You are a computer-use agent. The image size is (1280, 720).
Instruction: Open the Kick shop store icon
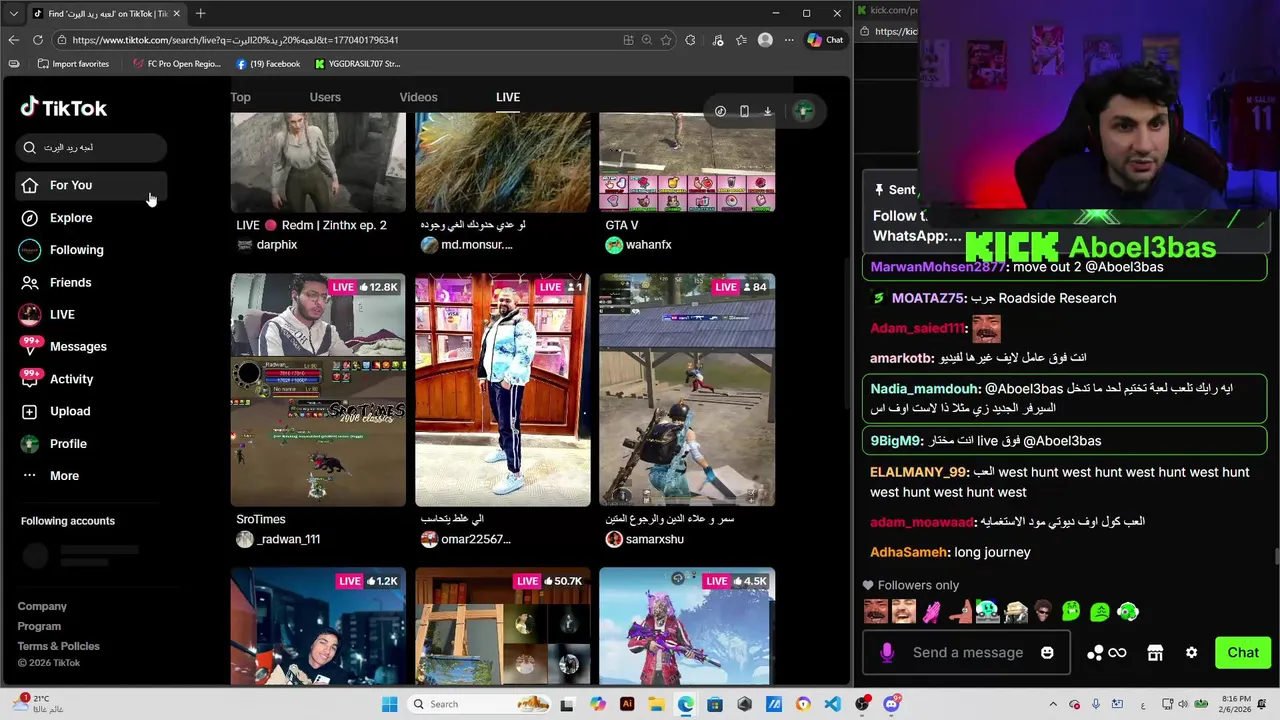point(1155,653)
